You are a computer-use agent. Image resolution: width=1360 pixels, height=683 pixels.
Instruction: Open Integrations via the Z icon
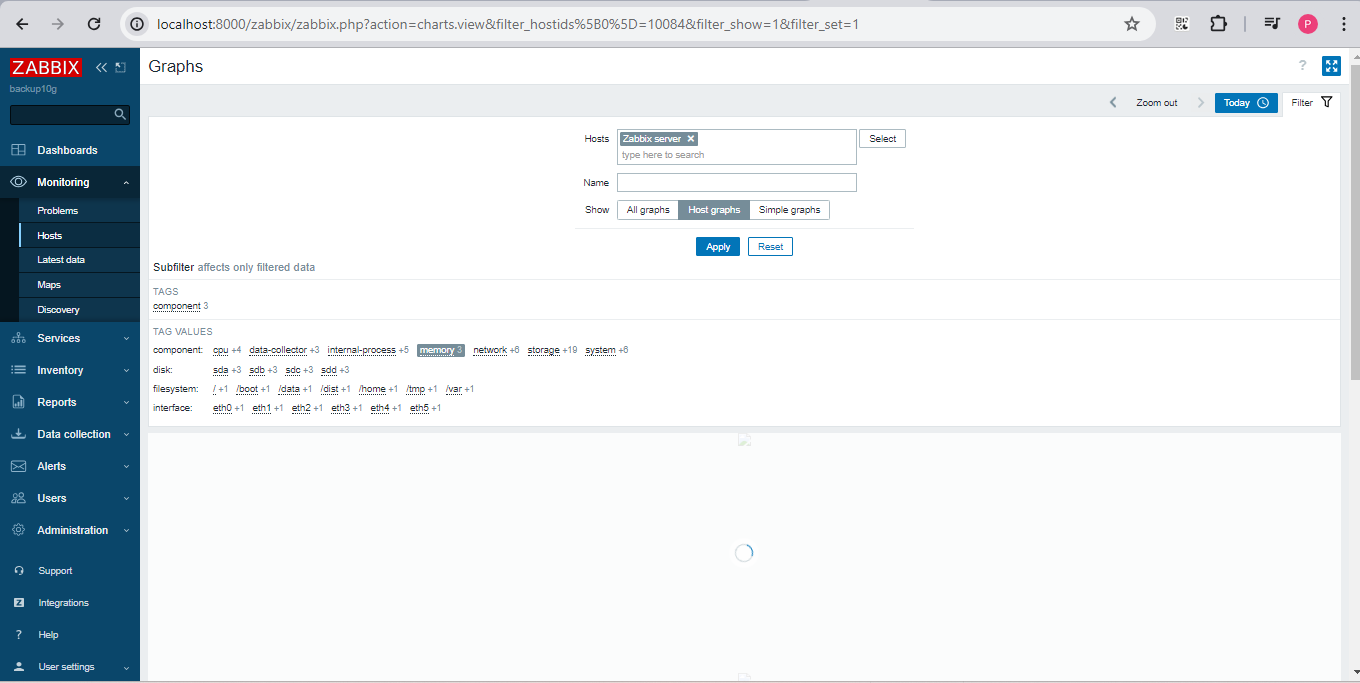pos(19,603)
